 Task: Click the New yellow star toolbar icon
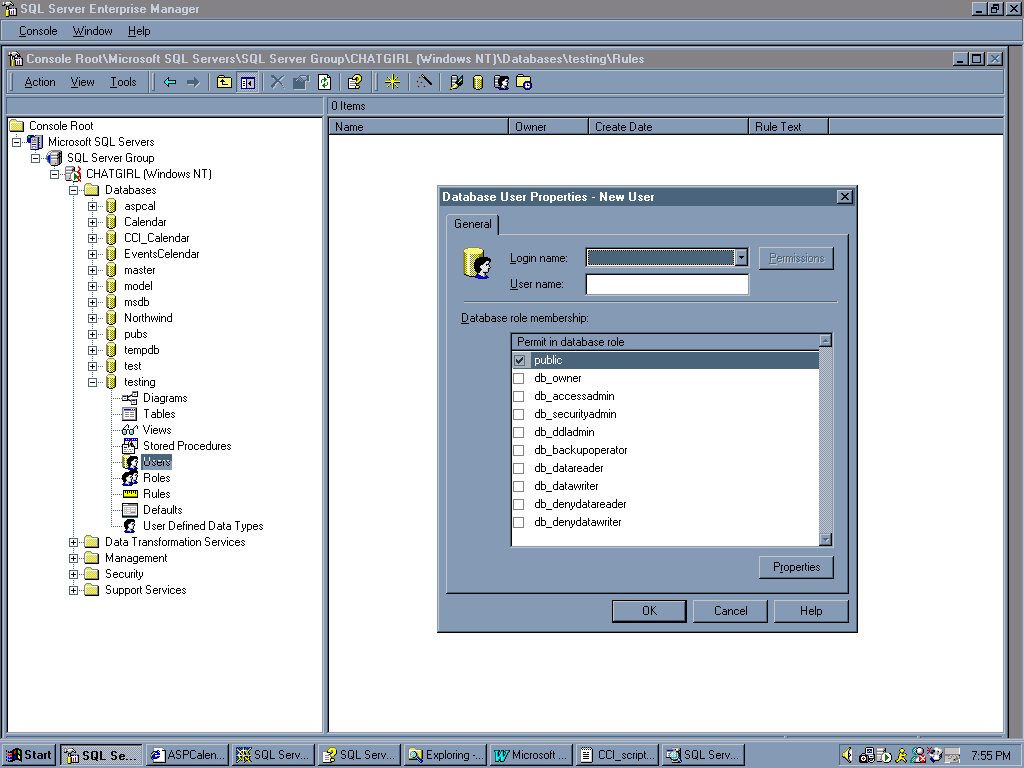click(392, 82)
